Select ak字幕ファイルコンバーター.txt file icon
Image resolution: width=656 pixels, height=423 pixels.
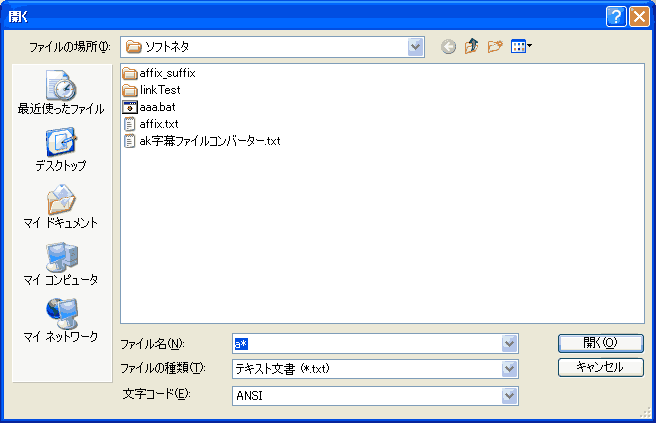(x=130, y=141)
